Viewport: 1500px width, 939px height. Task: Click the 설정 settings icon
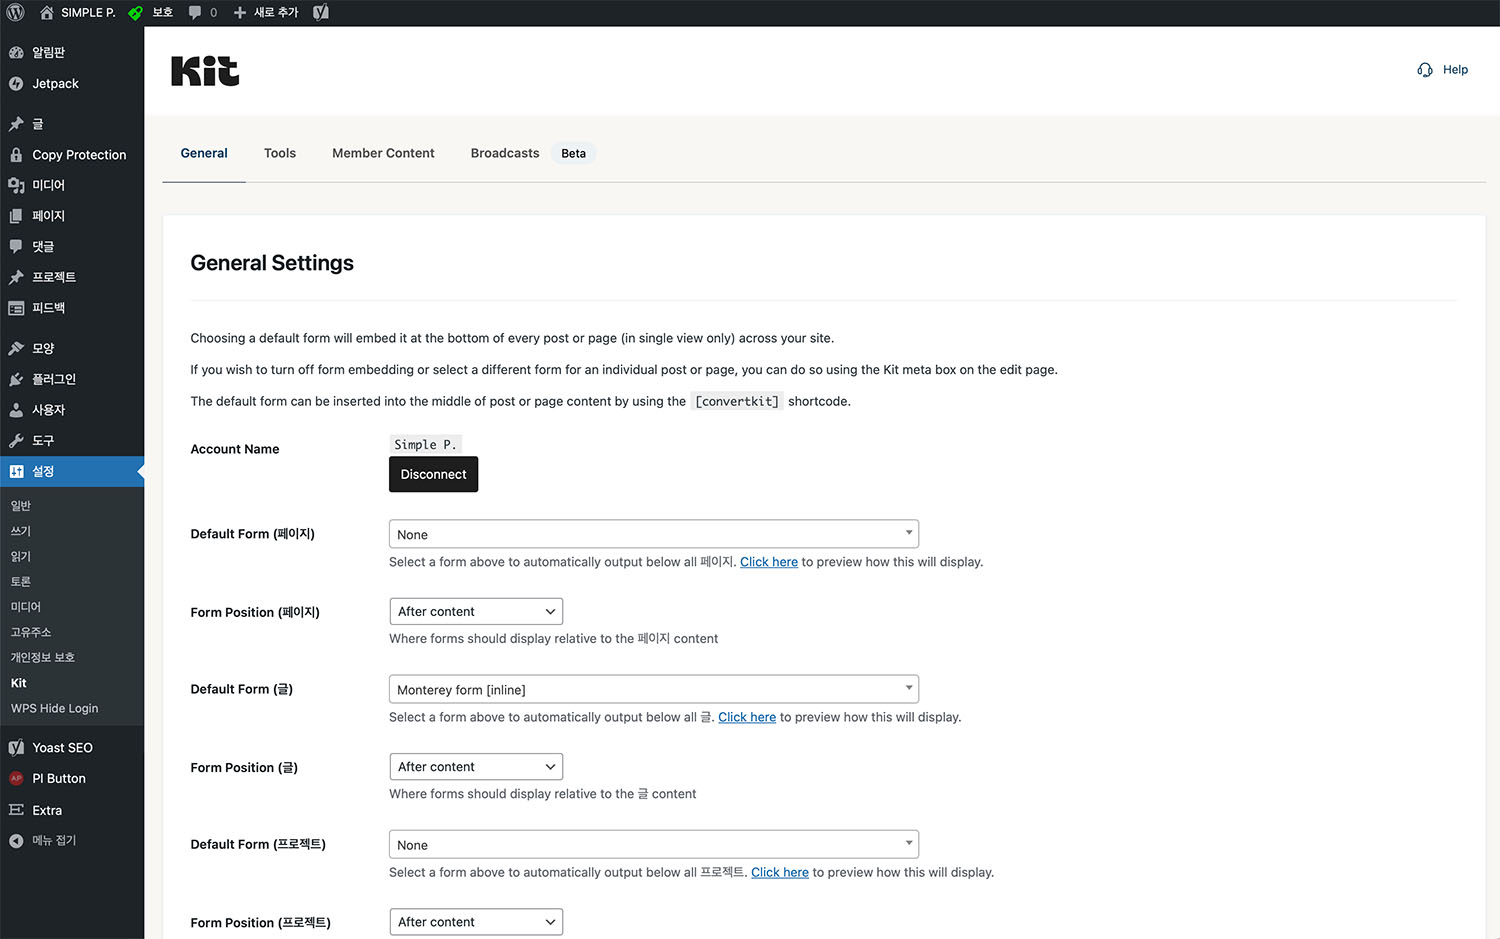pos(16,471)
